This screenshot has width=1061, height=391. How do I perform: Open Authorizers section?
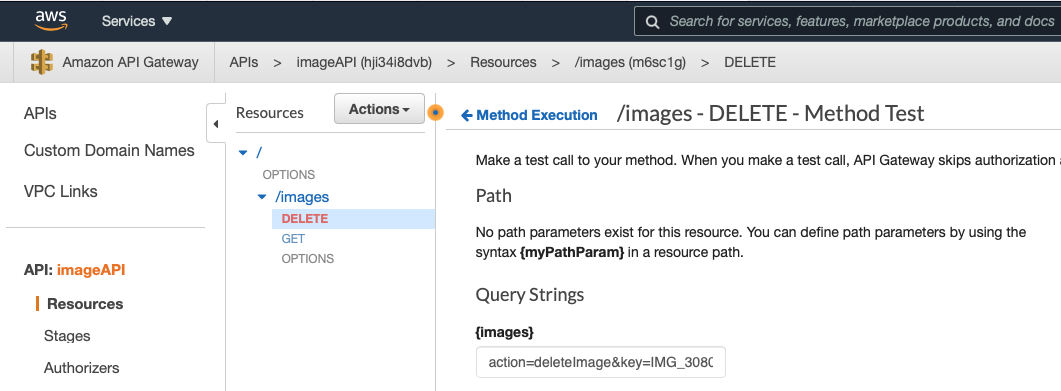(81, 368)
